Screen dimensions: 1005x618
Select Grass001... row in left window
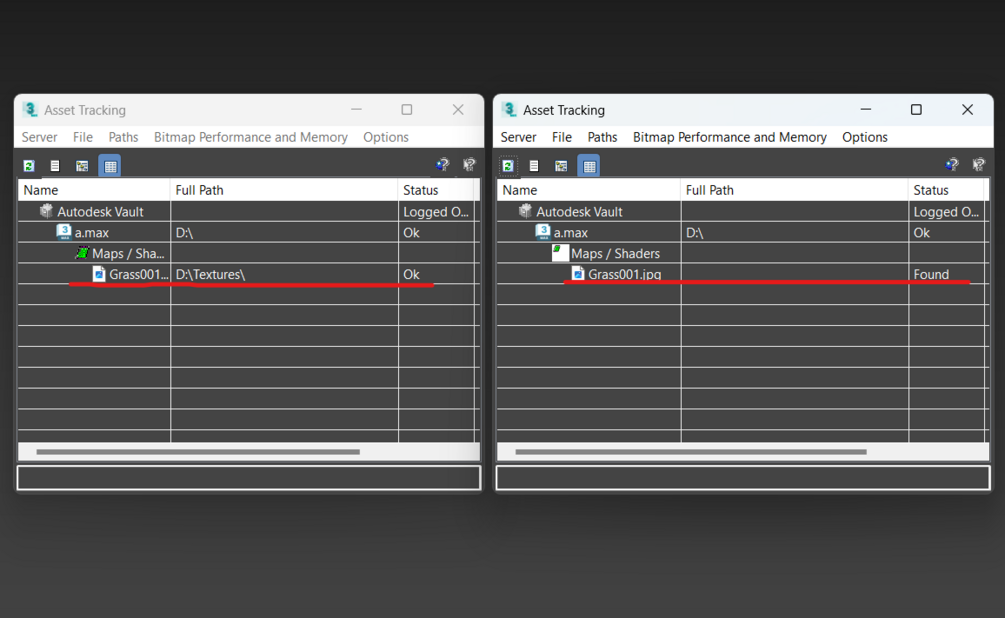point(249,274)
